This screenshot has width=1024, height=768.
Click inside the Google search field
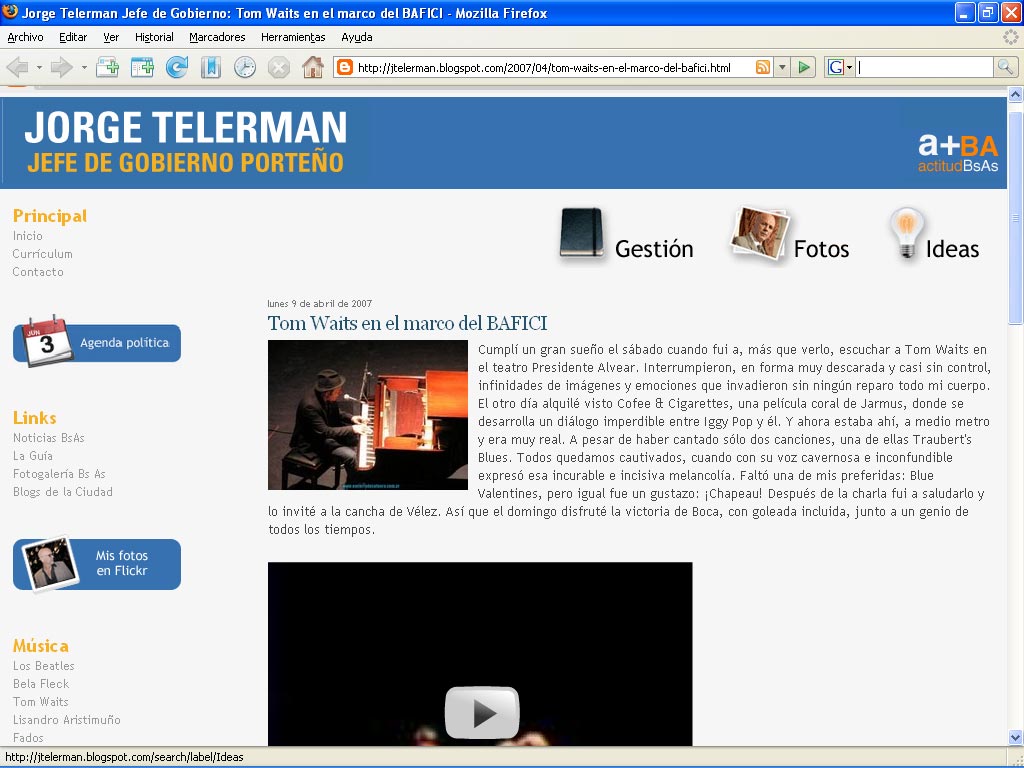925,67
